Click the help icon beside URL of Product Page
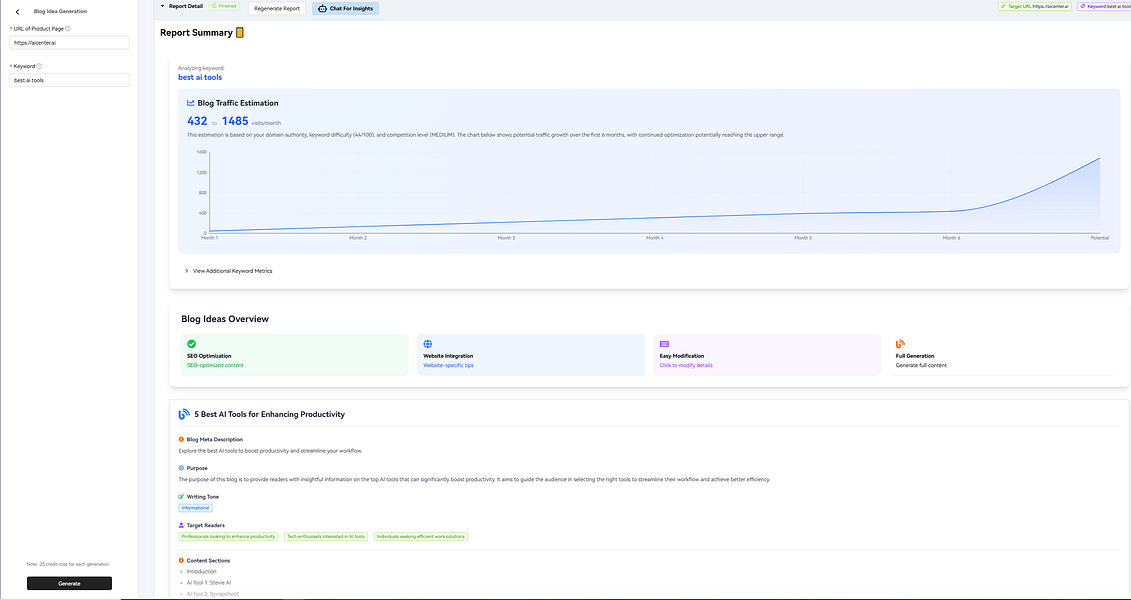This screenshot has height=600, width=1131. [68, 28]
